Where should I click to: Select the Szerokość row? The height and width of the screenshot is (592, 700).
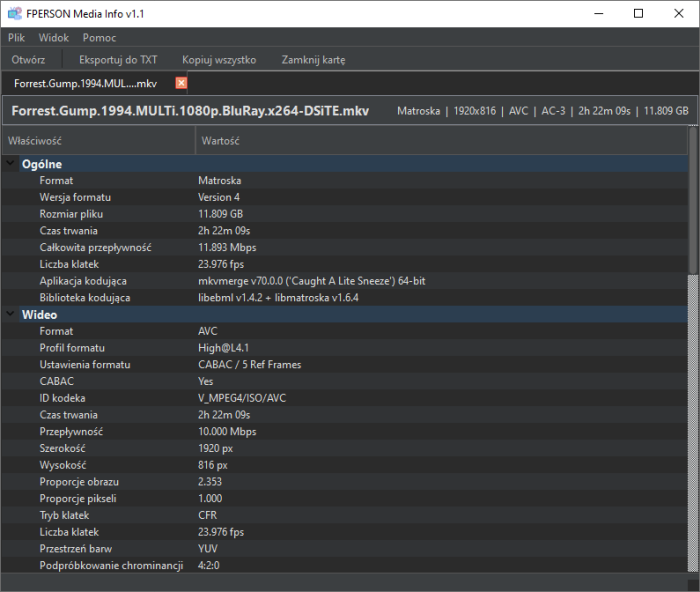tap(345, 448)
